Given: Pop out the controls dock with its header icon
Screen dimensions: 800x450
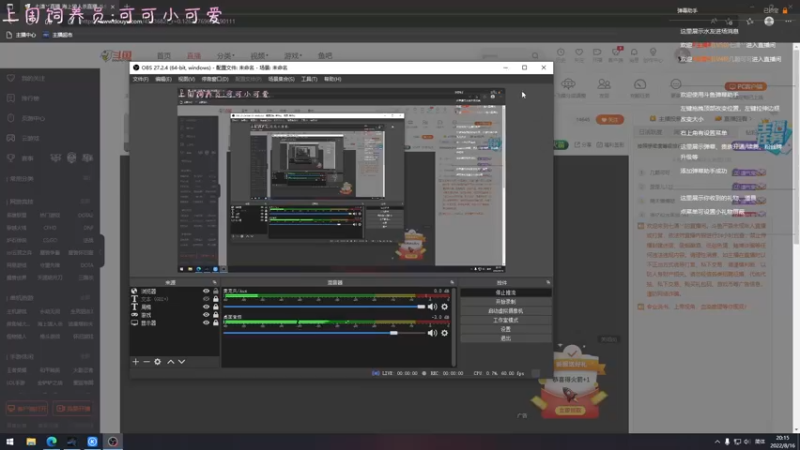Looking at the screenshot, I should 548,282.
